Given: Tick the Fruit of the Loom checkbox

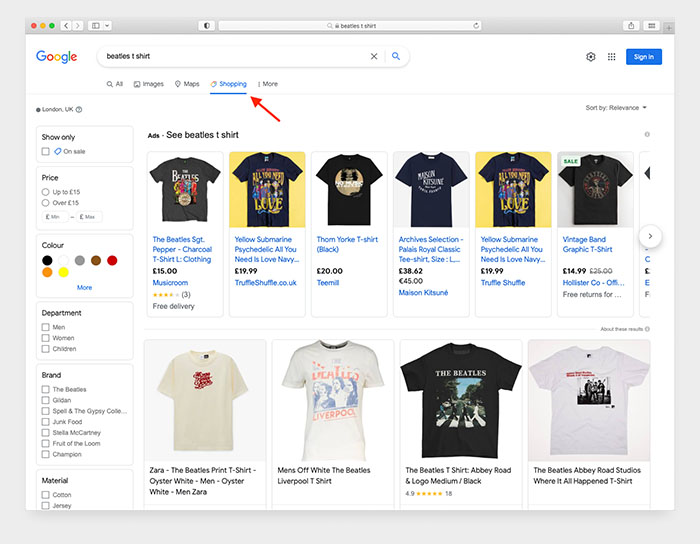Looking at the screenshot, I should (x=46, y=443).
